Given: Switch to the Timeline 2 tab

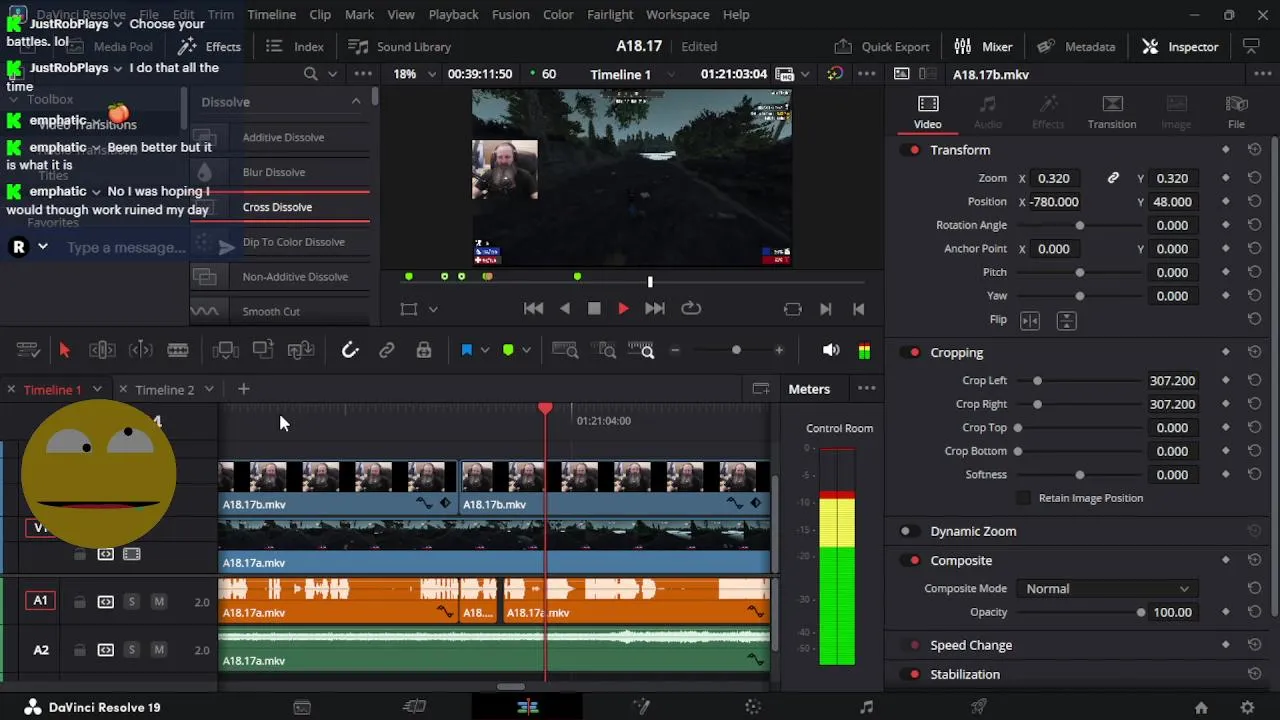Looking at the screenshot, I should click(x=165, y=390).
